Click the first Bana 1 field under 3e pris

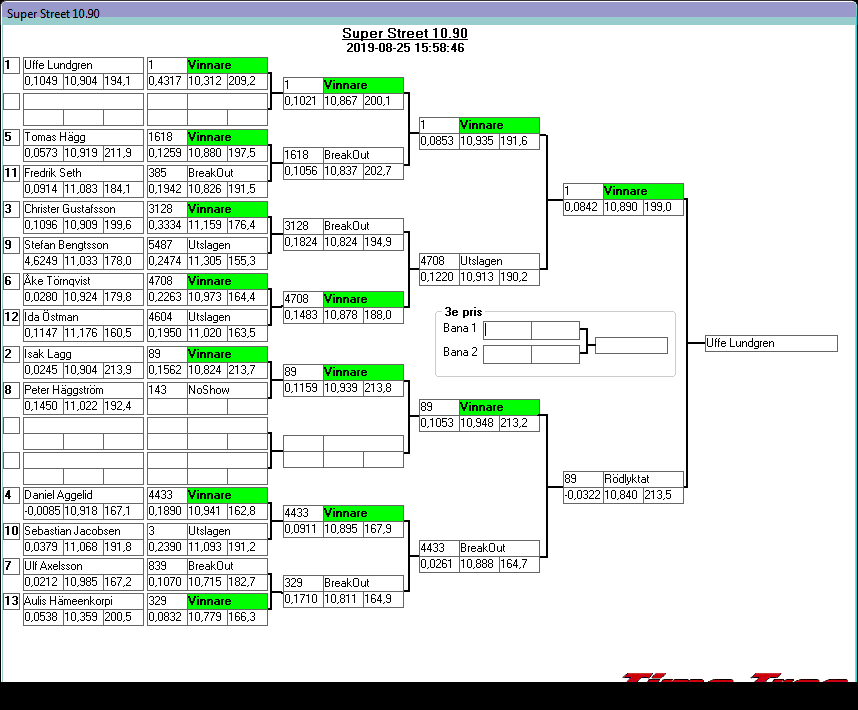point(507,330)
